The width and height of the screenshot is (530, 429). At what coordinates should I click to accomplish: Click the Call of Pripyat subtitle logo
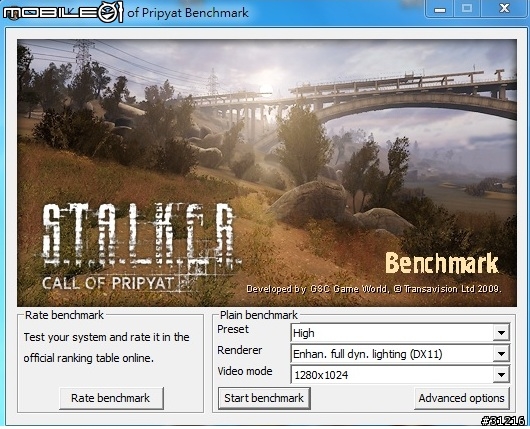coord(108,283)
